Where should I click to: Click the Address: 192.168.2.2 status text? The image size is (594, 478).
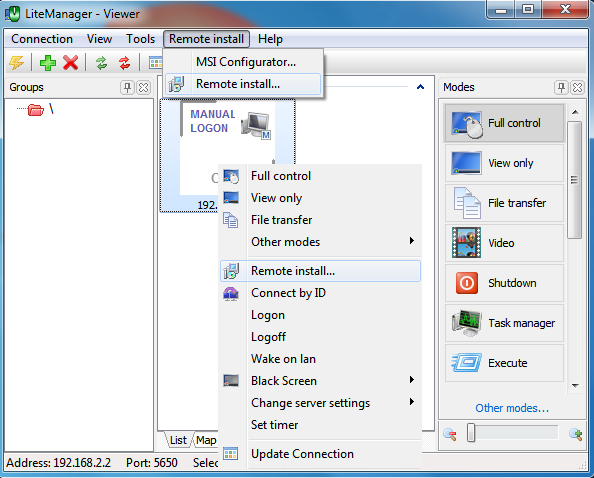click(x=58, y=463)
